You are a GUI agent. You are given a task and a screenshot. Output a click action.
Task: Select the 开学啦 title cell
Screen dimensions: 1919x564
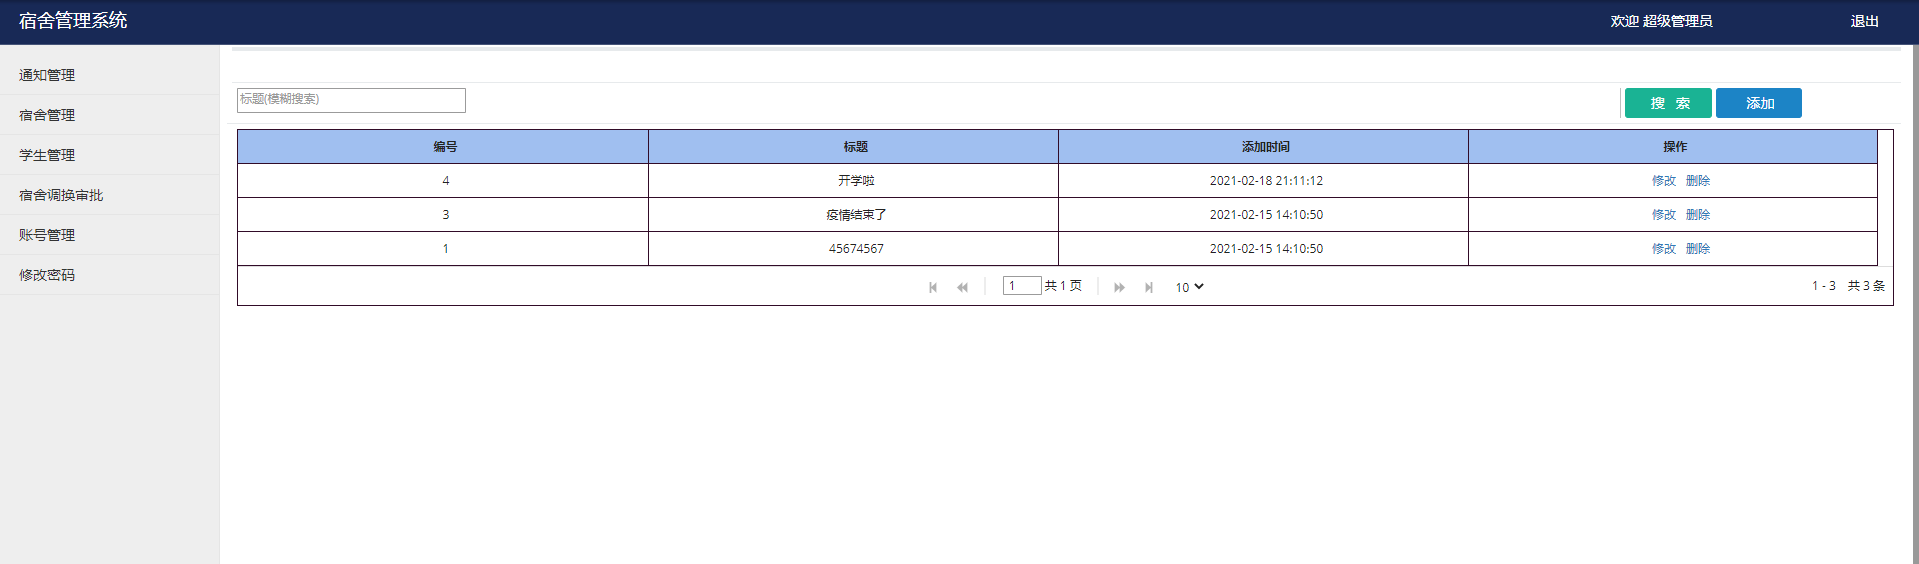[x=853, y=181]
